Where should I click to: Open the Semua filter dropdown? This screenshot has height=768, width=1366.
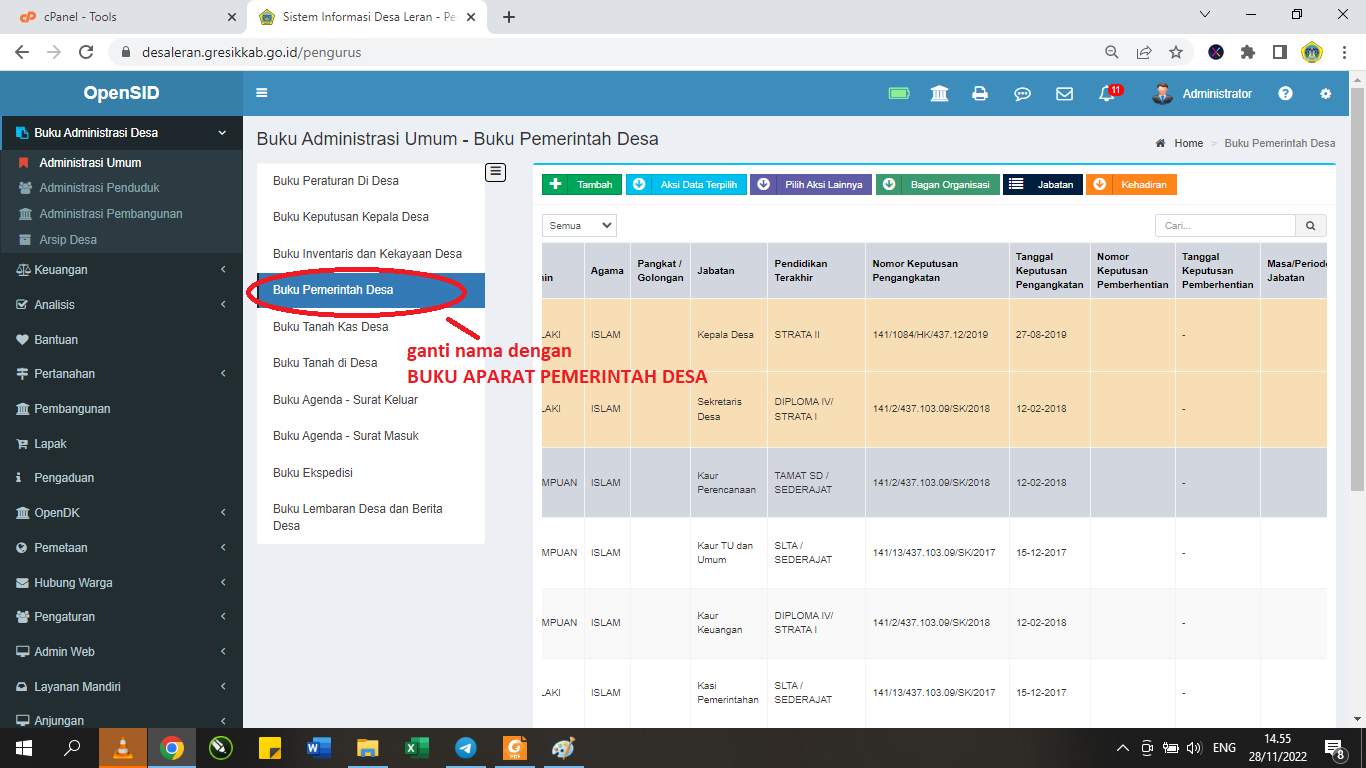click(578, 225)
